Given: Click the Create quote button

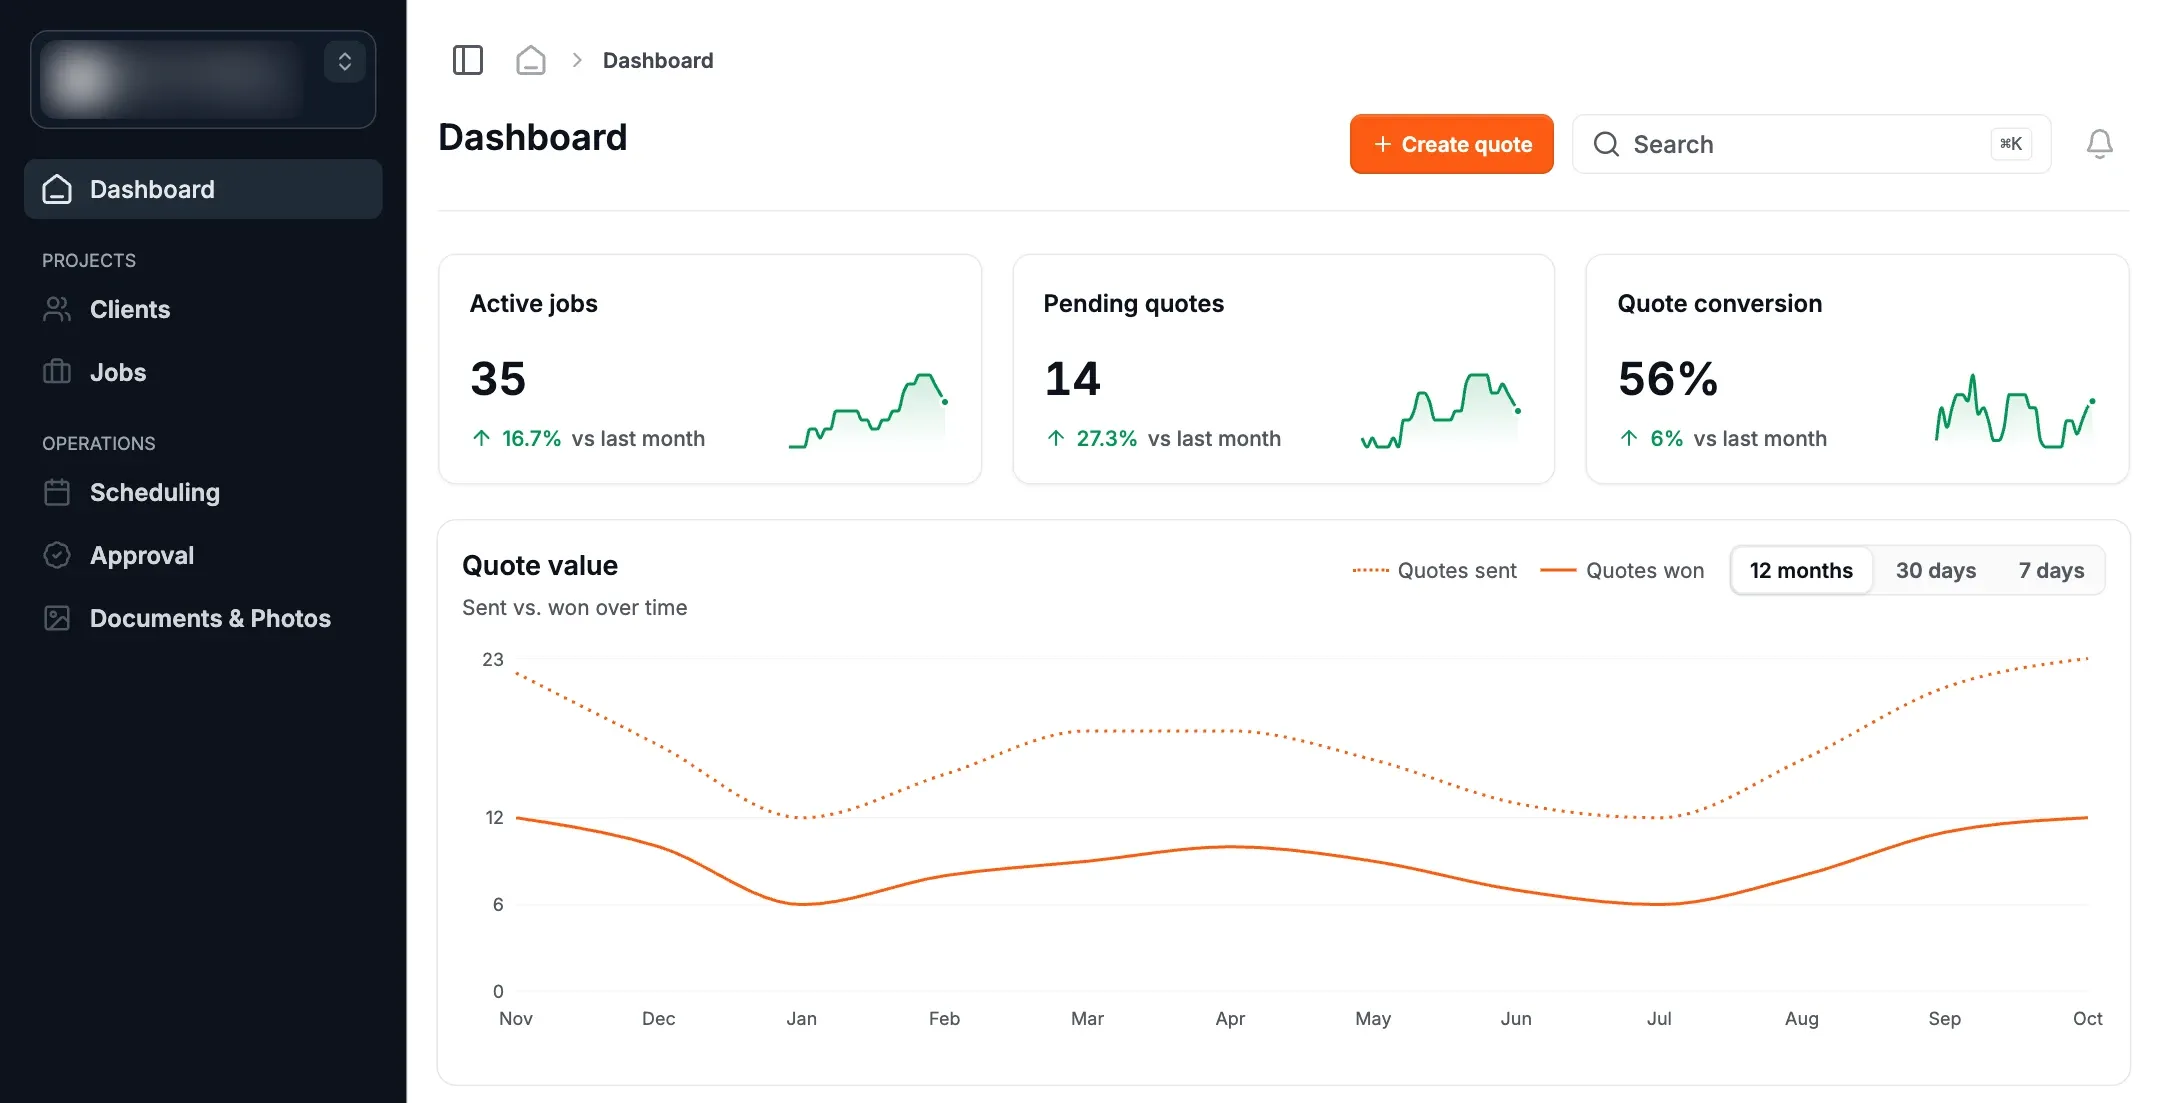Looking at the screenshot, I should 1451,144.
